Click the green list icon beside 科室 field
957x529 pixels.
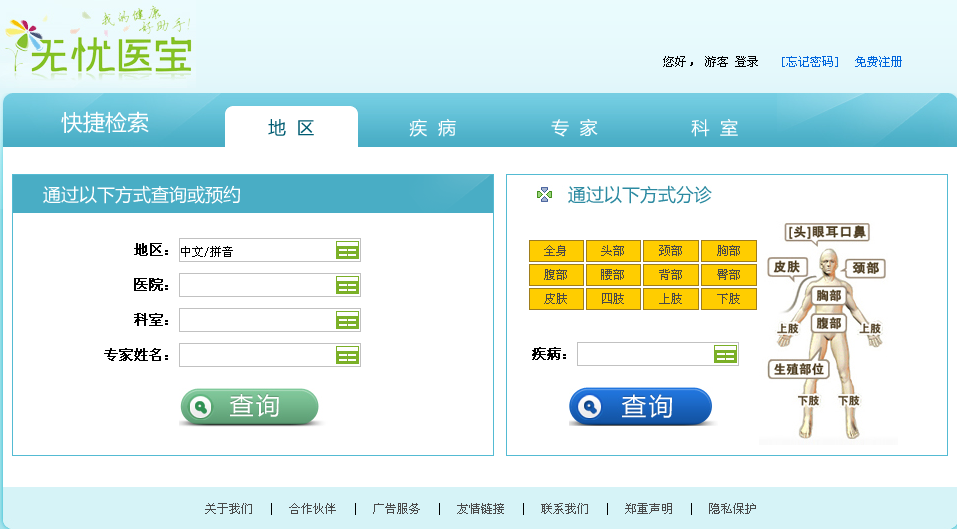(347, 321)
